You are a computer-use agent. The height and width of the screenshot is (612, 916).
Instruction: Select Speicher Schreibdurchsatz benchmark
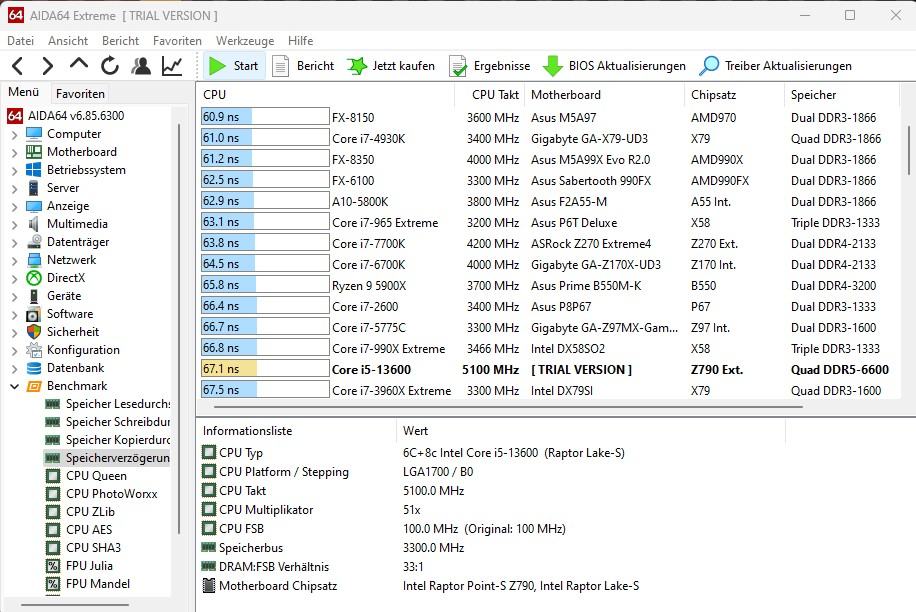[108, 422]
